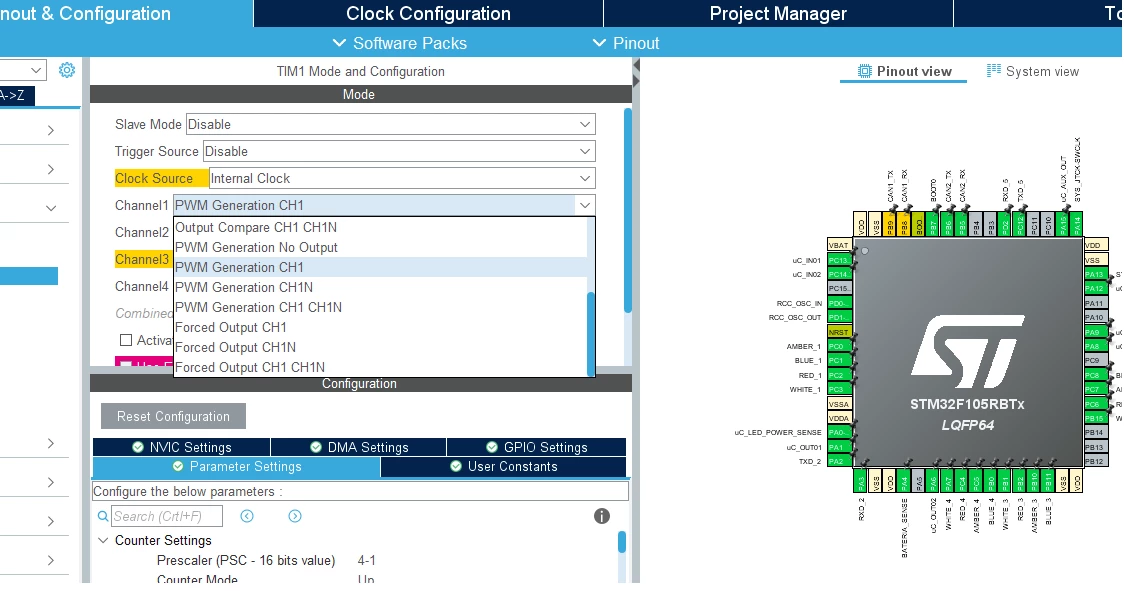The image size is (1124, 591).
Task: Select the NRST pin on the chip
Action: [839, 332]
